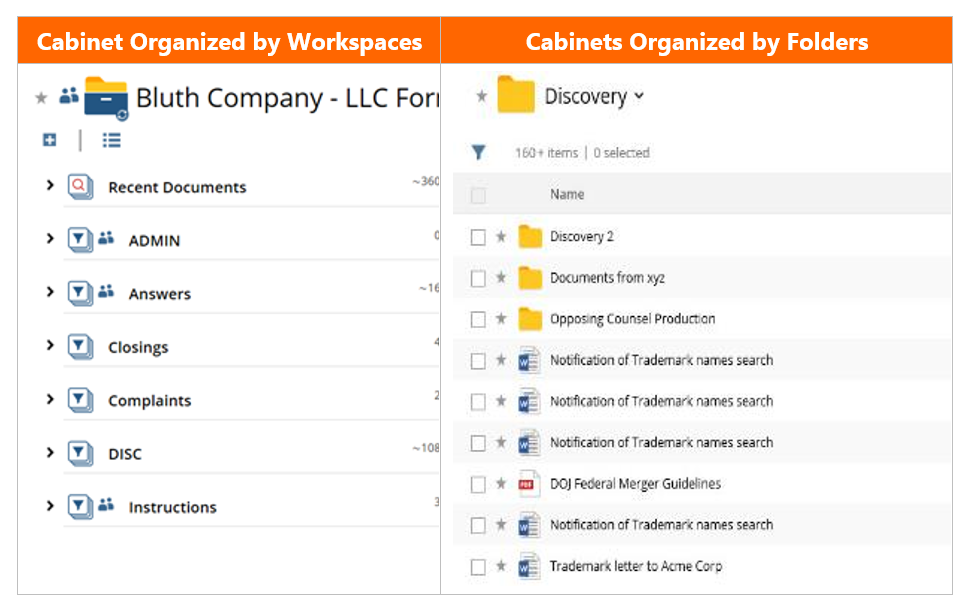
Task: Click the Discovery 2 folder icon
Action: click(530, 237)
